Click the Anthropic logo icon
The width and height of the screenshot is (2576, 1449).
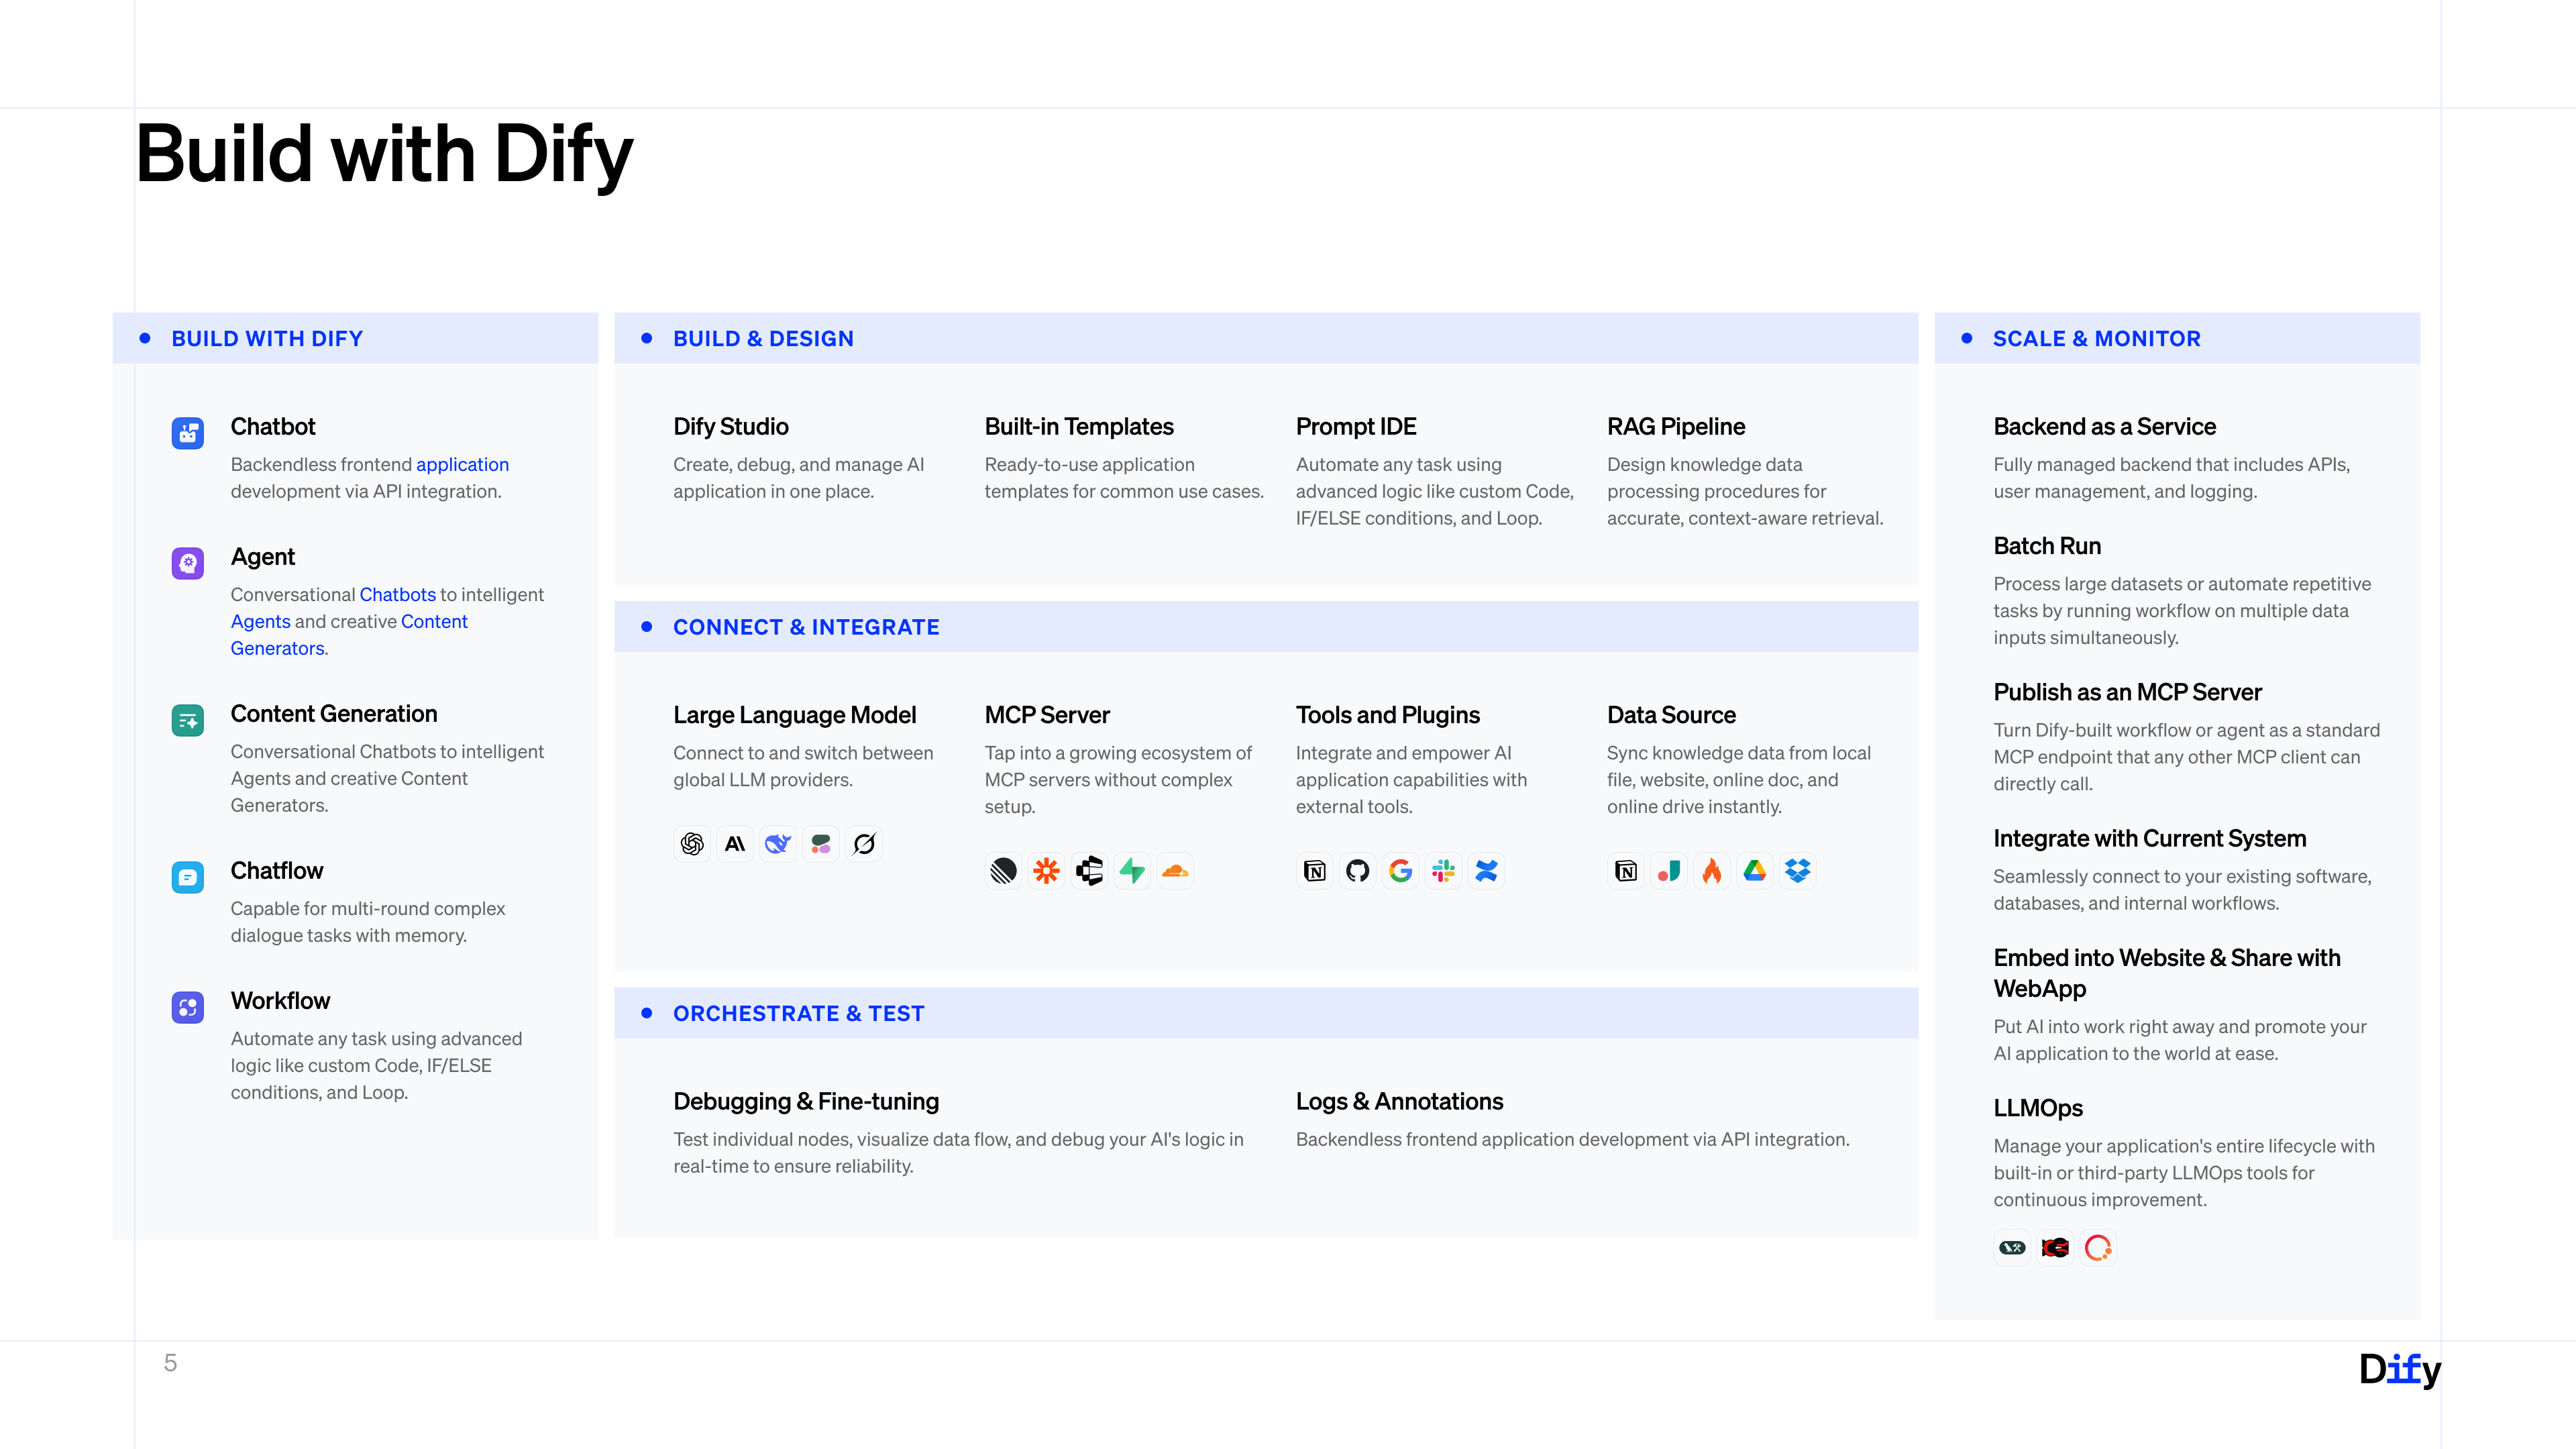point(735,844)
